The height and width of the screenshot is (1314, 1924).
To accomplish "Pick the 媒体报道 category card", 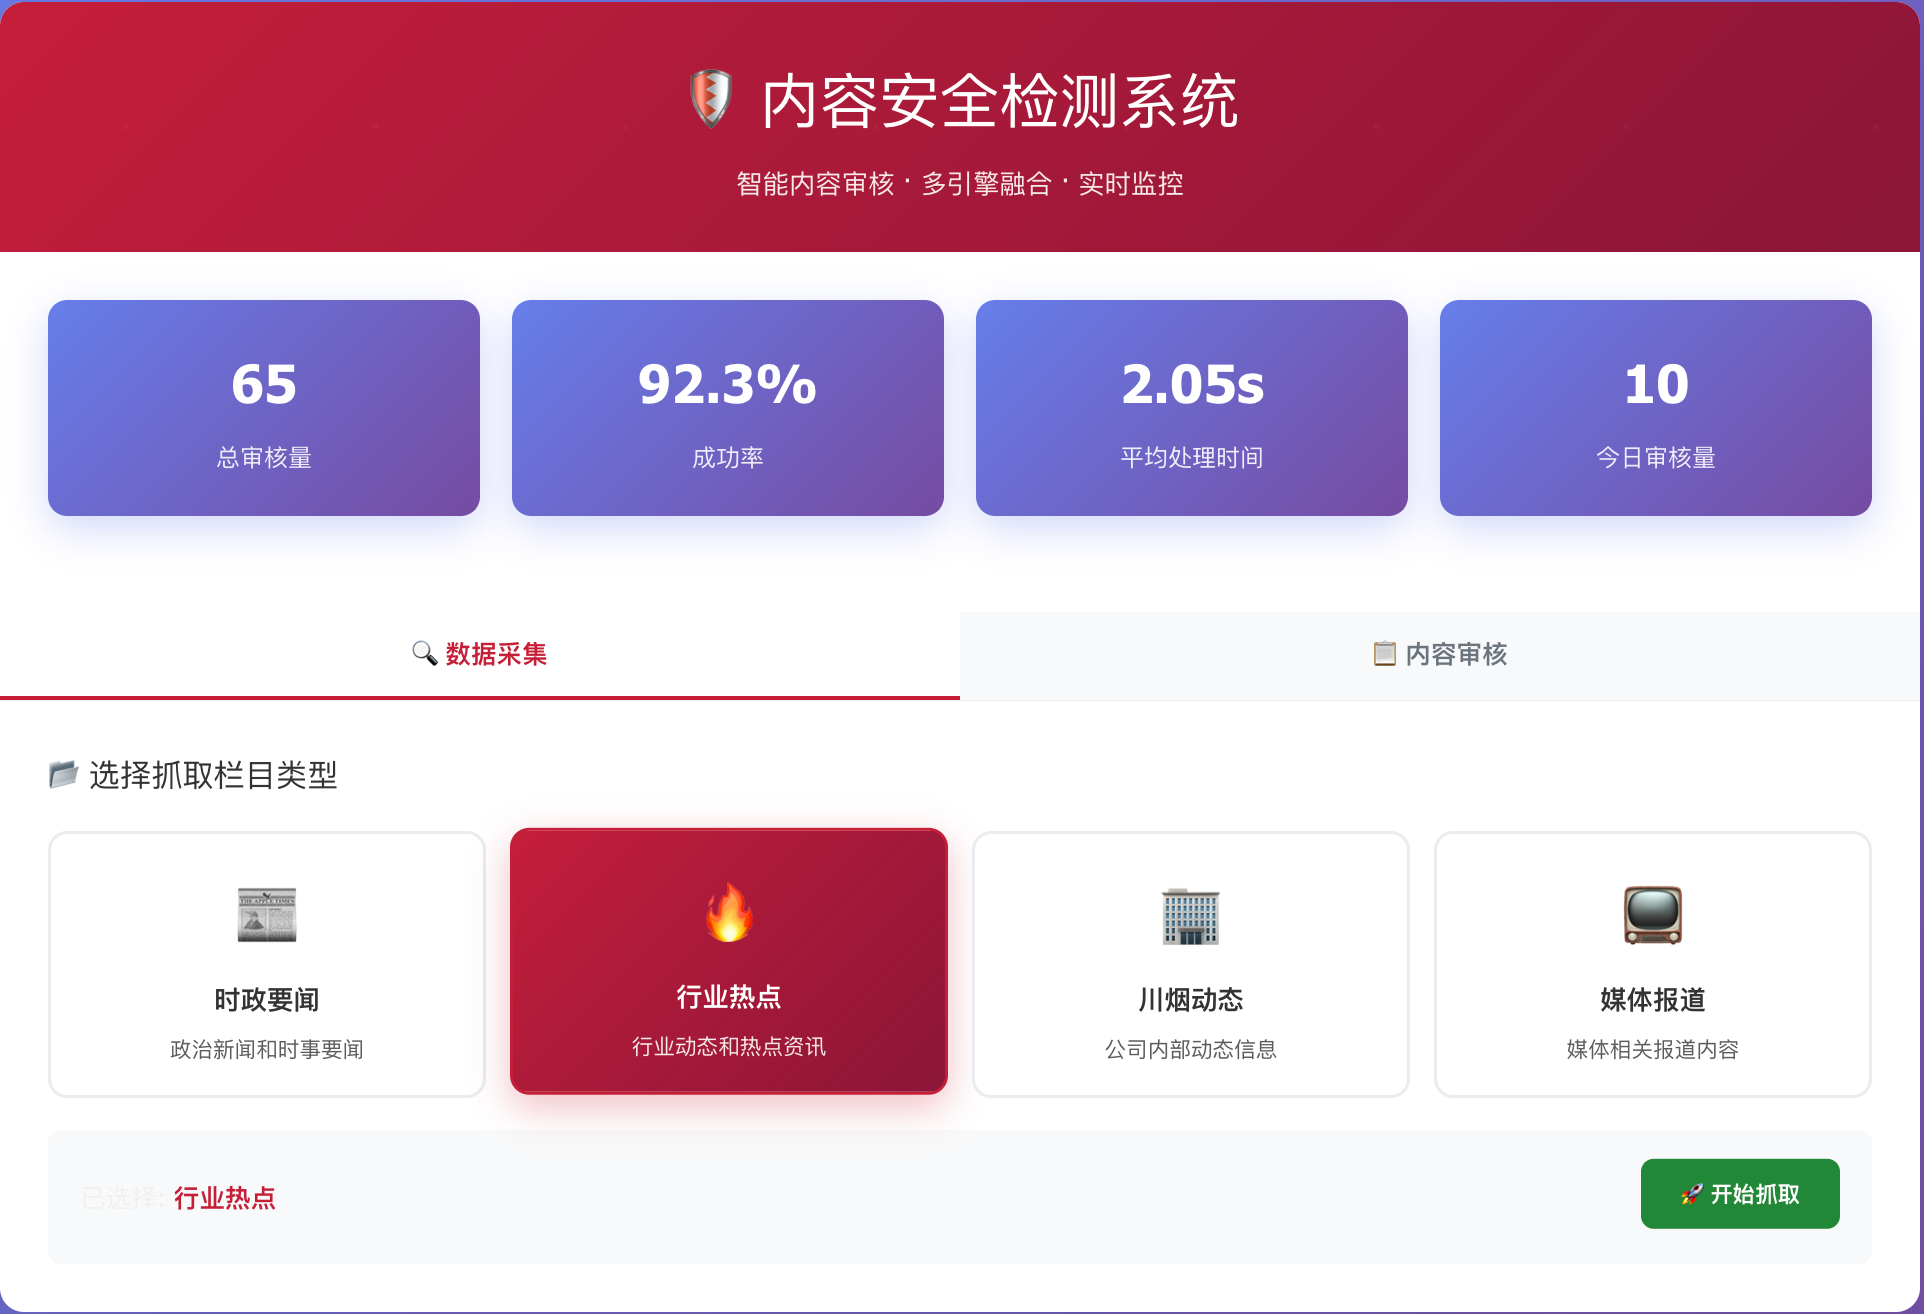I will coord(1653,964).
